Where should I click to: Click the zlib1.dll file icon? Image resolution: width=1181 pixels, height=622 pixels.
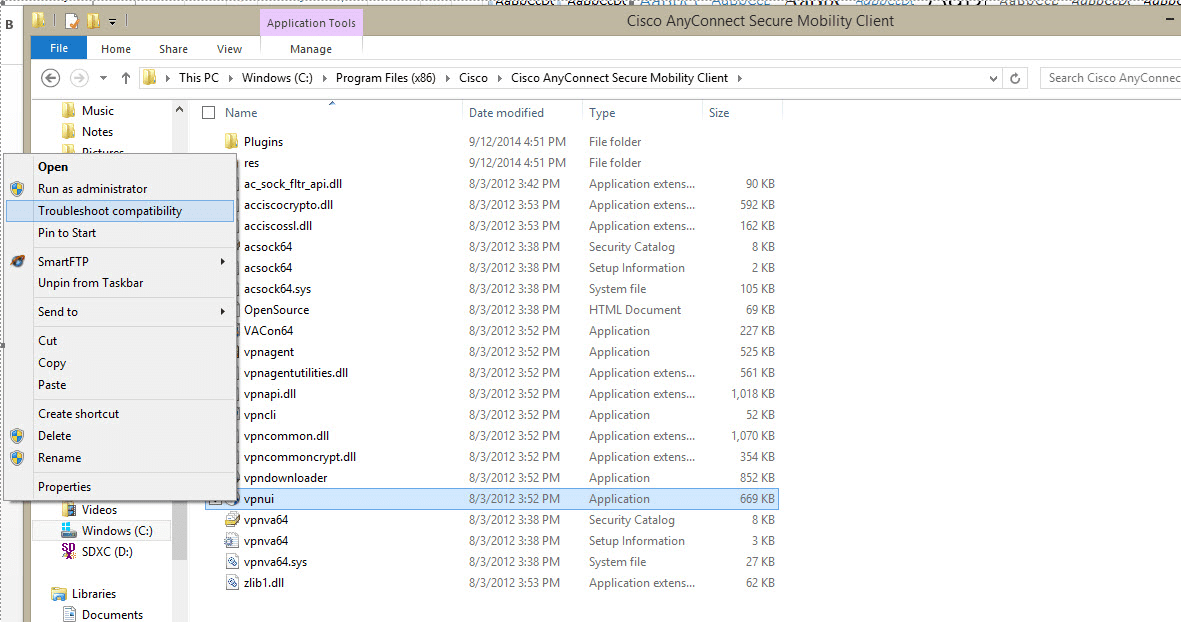(x=232, y=583)
